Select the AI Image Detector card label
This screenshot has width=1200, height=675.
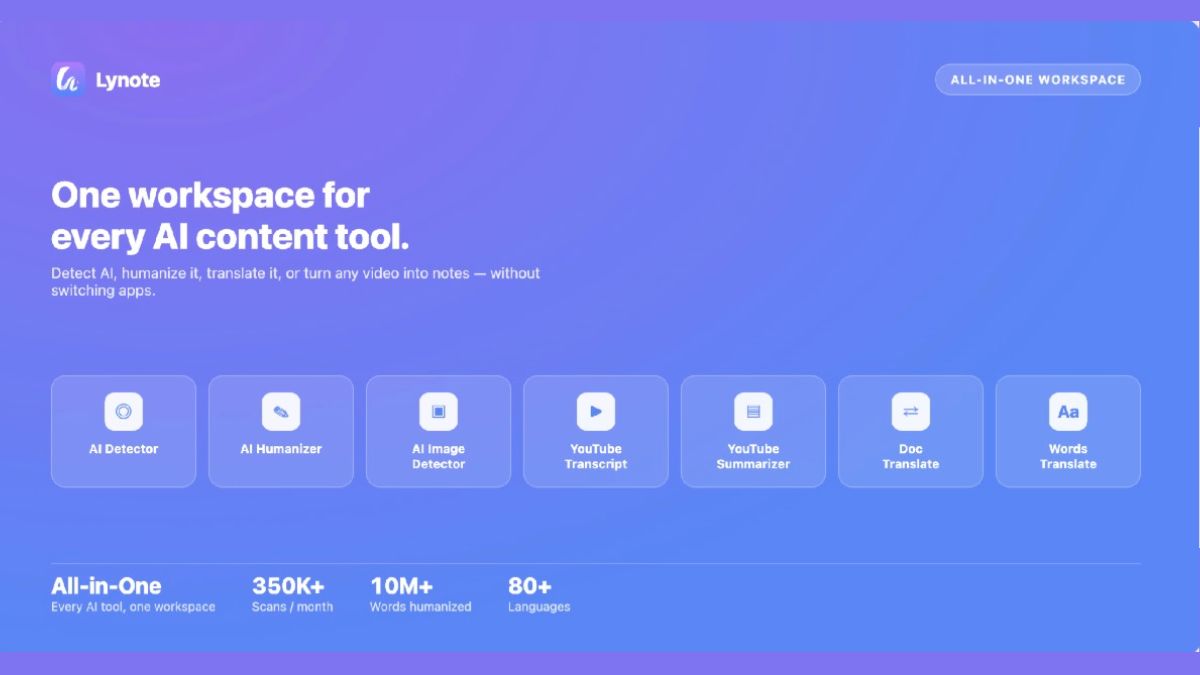pos(438,456)
